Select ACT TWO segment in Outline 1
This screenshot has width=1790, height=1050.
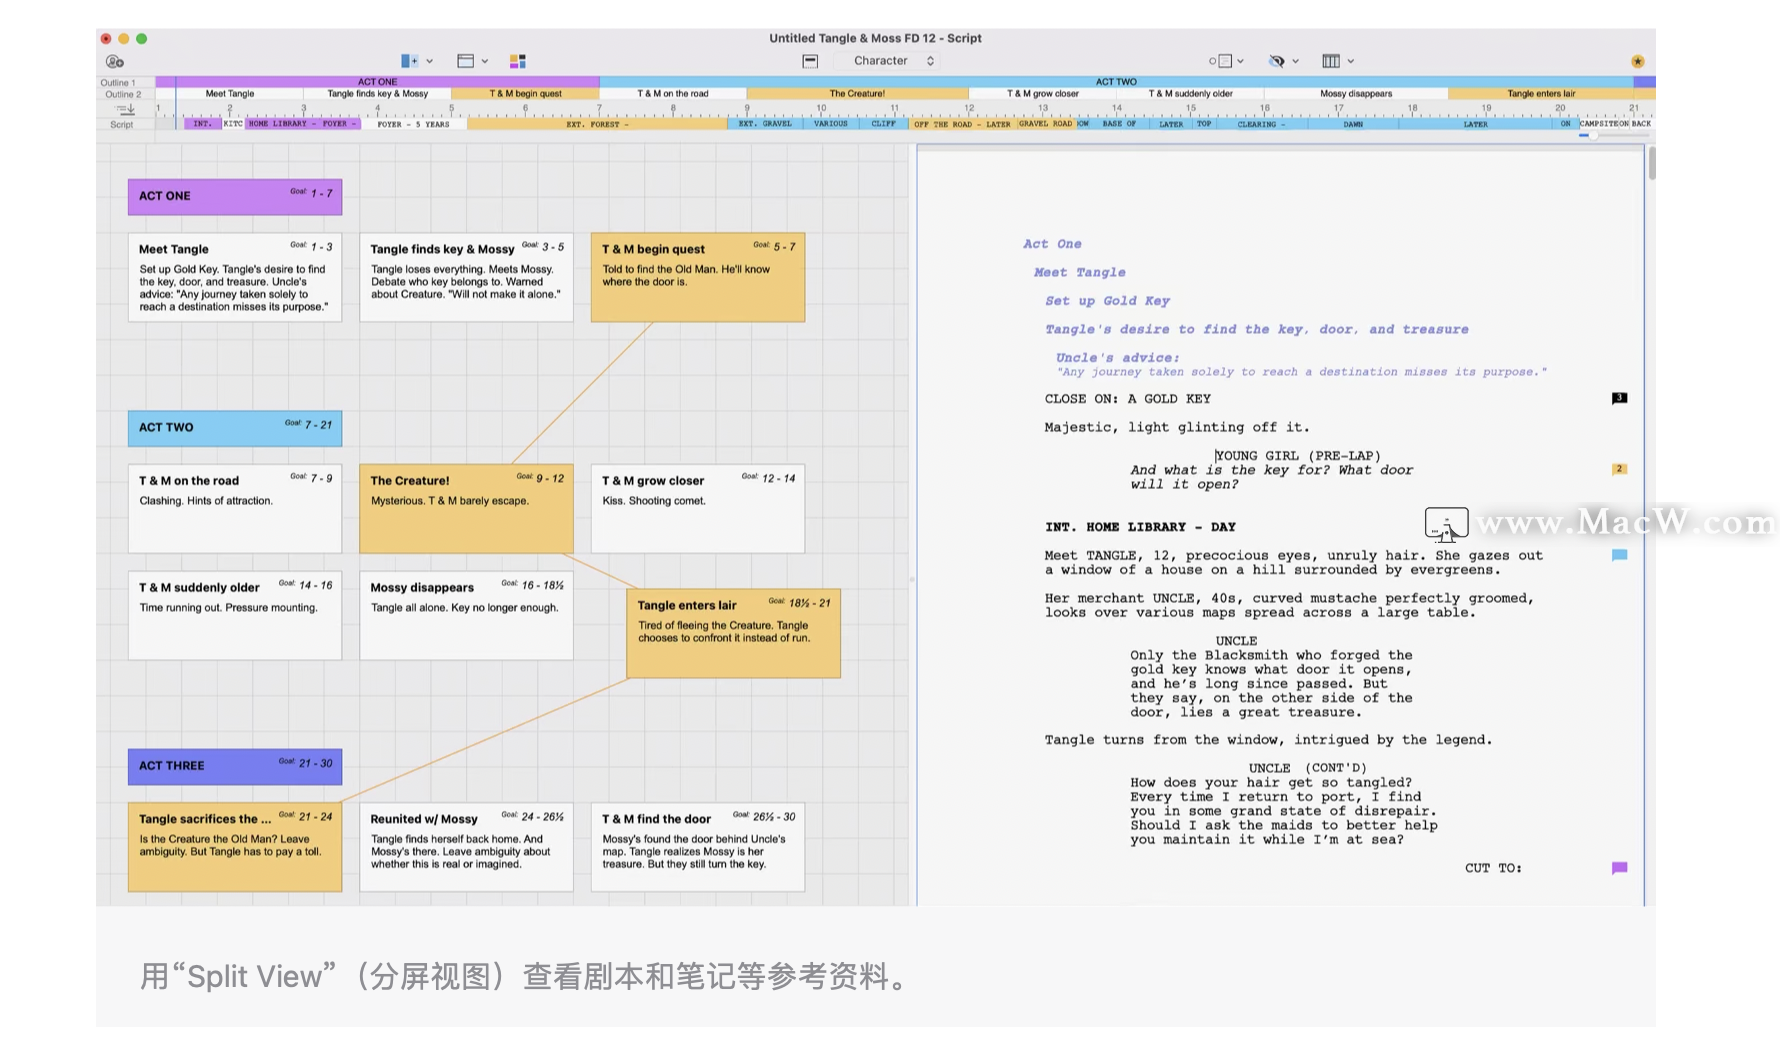coord(1116,82)
